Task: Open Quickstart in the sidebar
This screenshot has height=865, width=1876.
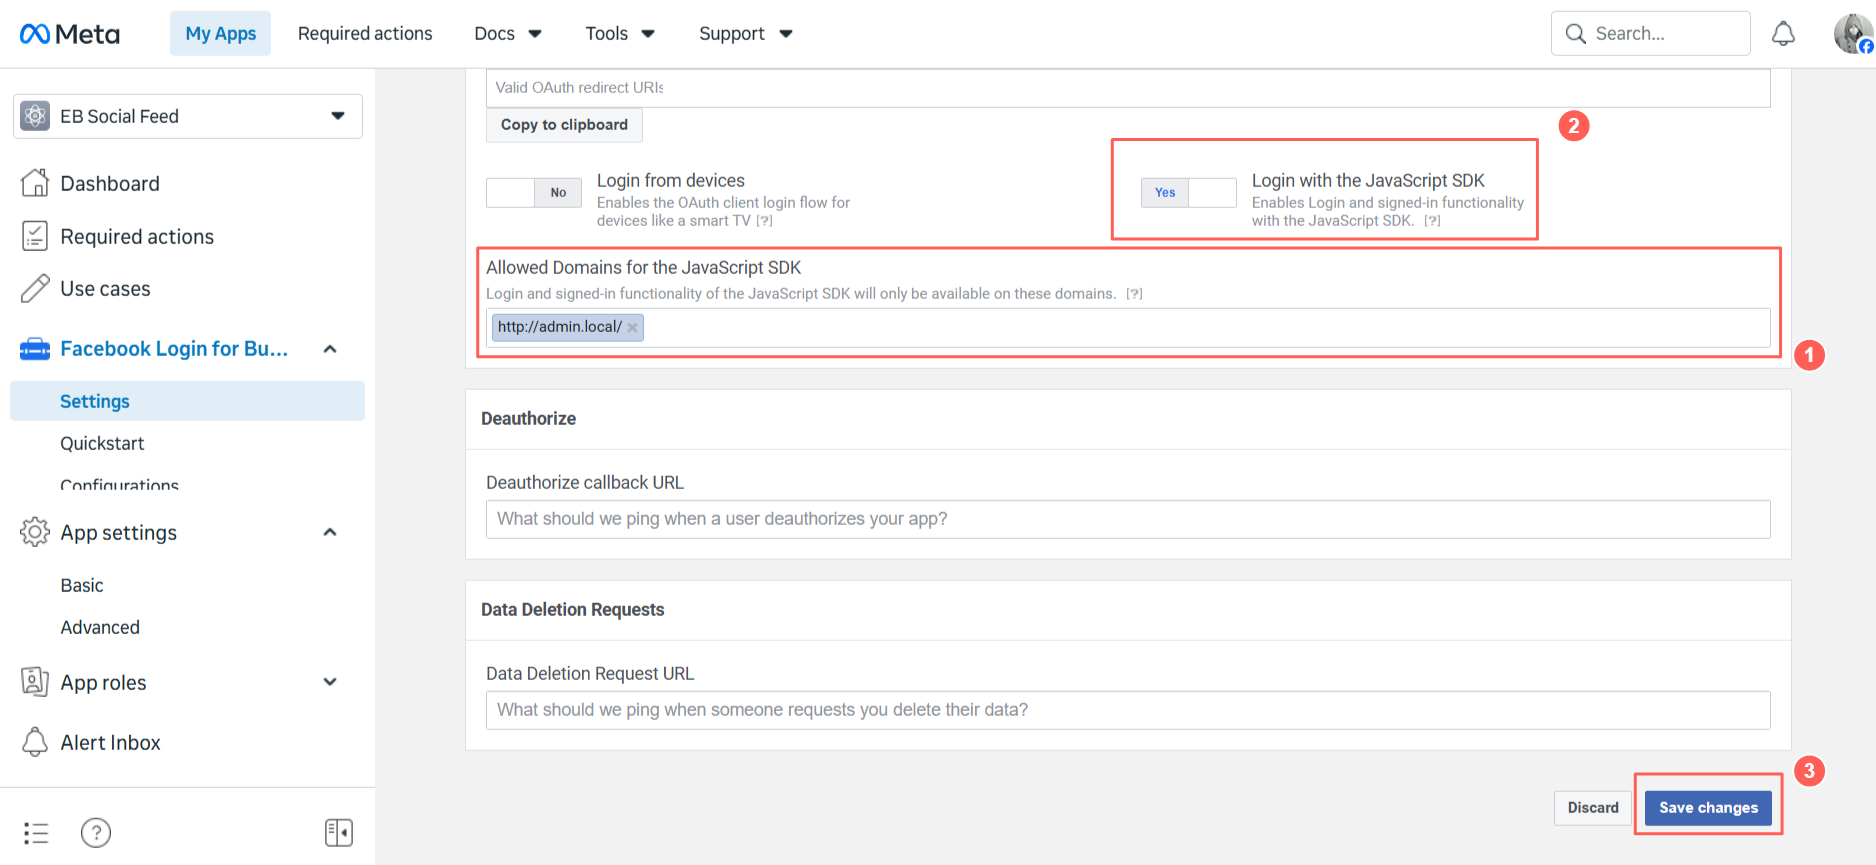Action: pos(102,443)
